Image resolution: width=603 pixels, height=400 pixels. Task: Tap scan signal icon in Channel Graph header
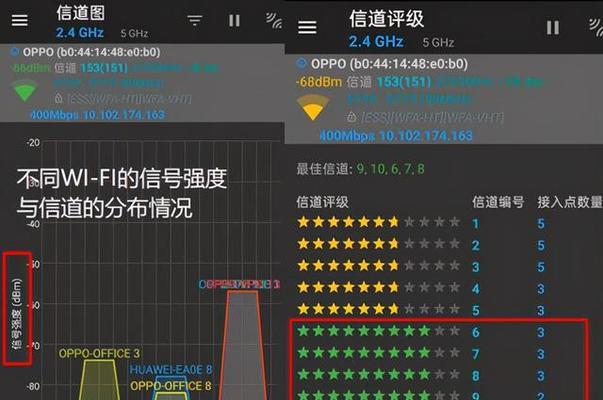274,20
